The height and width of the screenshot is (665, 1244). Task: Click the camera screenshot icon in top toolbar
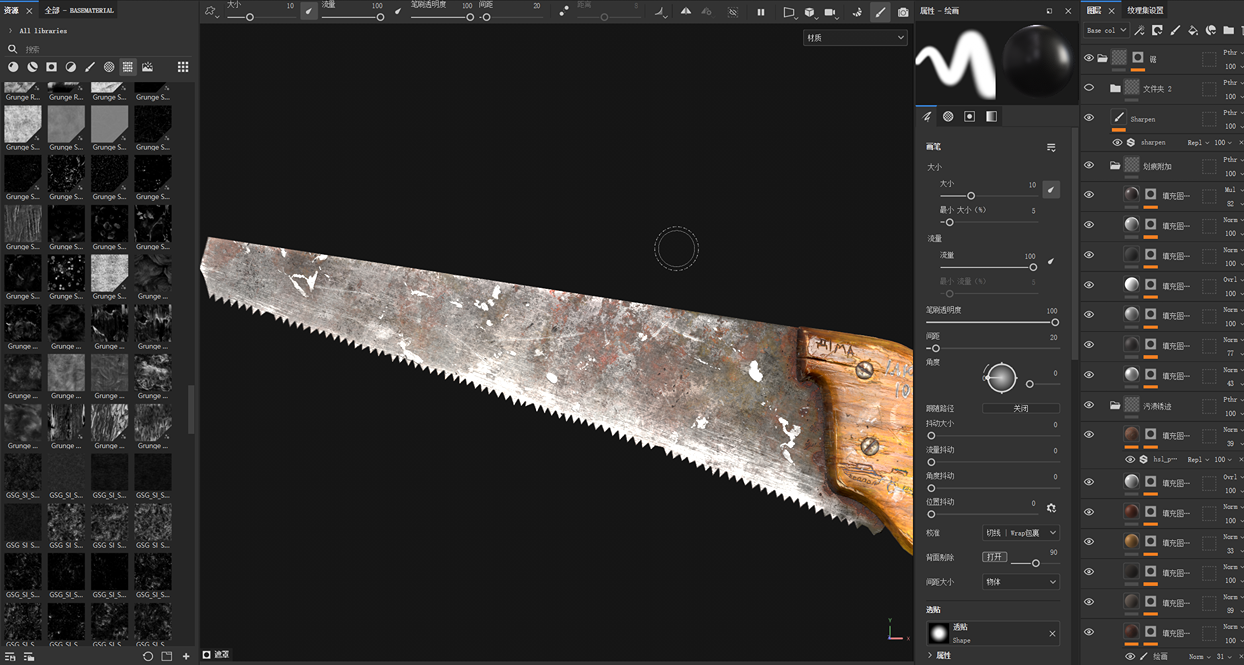click(903, 12)
